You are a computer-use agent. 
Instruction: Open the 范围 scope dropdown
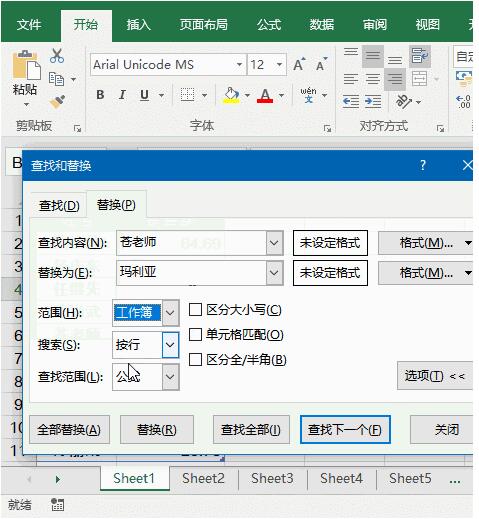(170, 313)
